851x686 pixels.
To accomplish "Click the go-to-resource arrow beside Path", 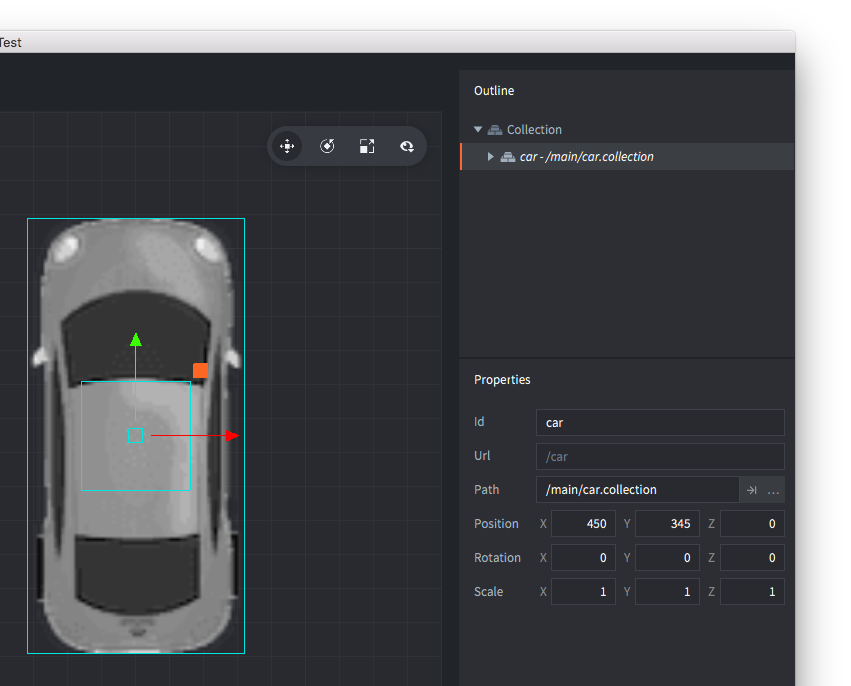I will tap(752, 490).
